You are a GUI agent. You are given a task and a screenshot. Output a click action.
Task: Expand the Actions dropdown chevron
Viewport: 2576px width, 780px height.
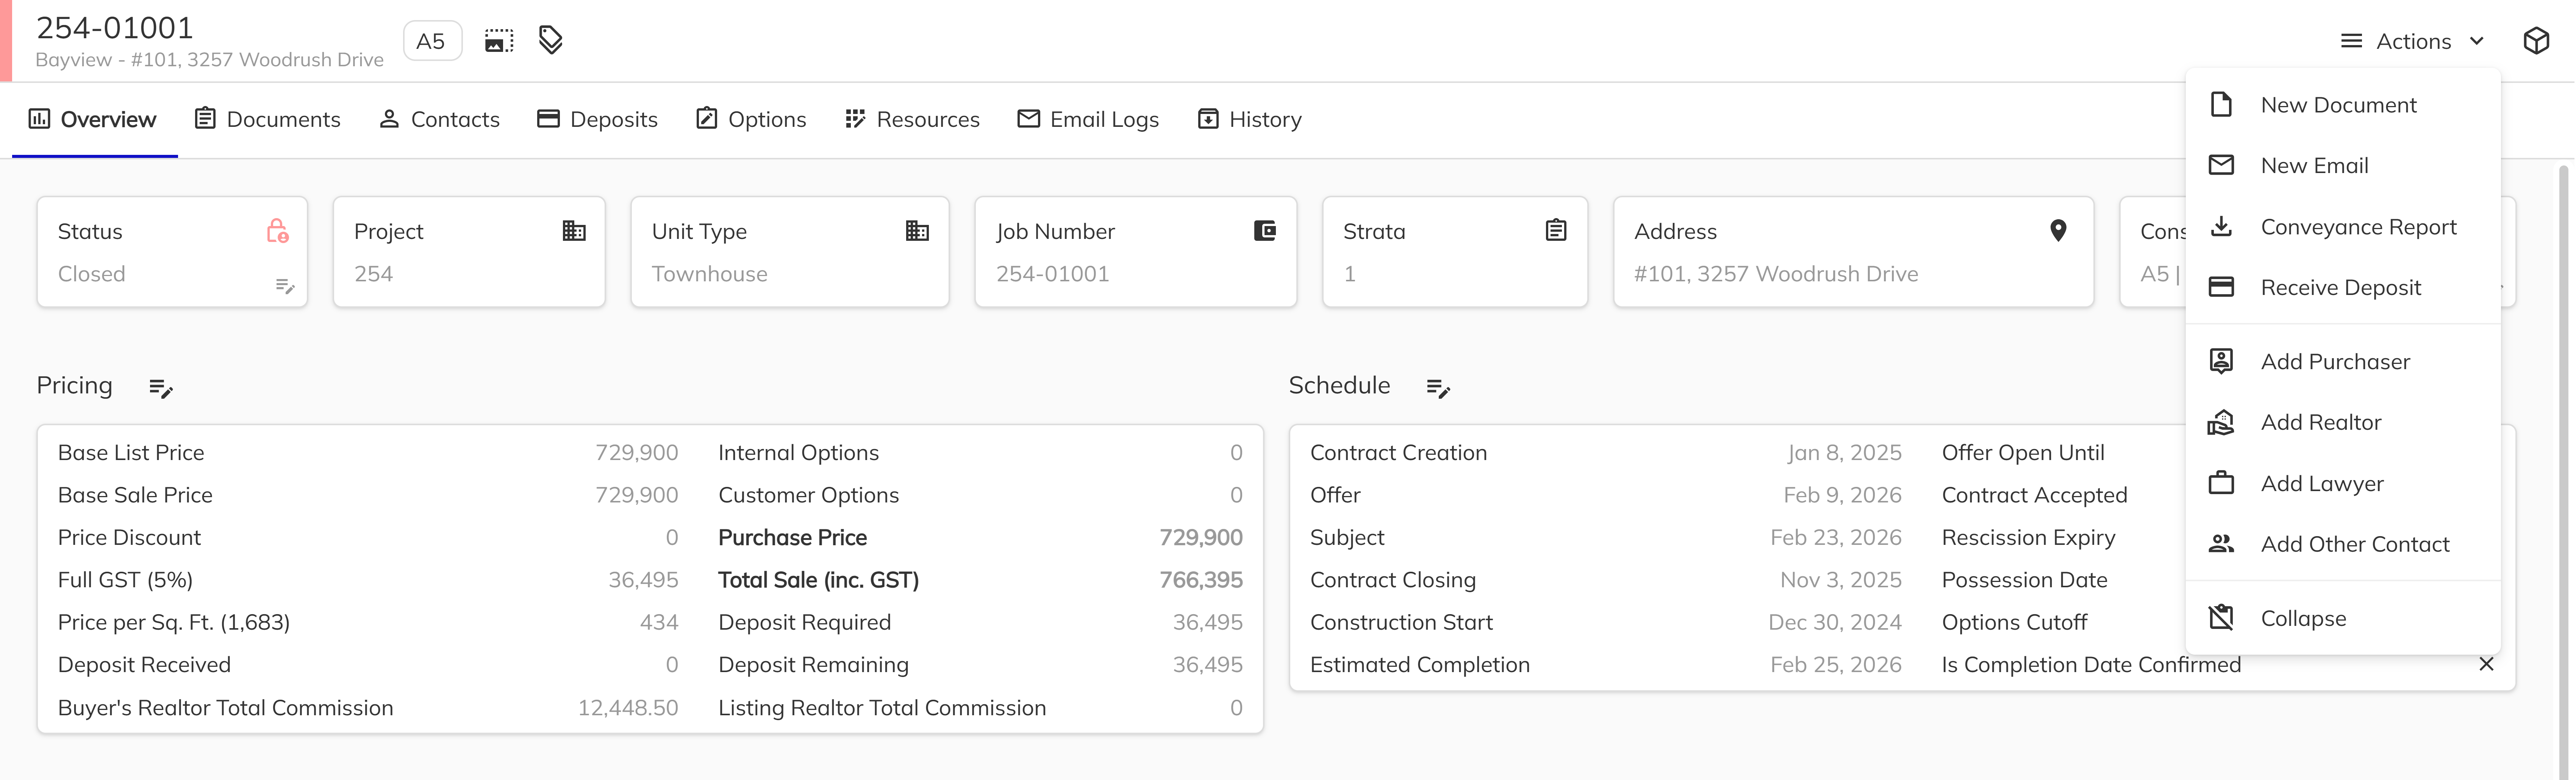coord(2477,41)
